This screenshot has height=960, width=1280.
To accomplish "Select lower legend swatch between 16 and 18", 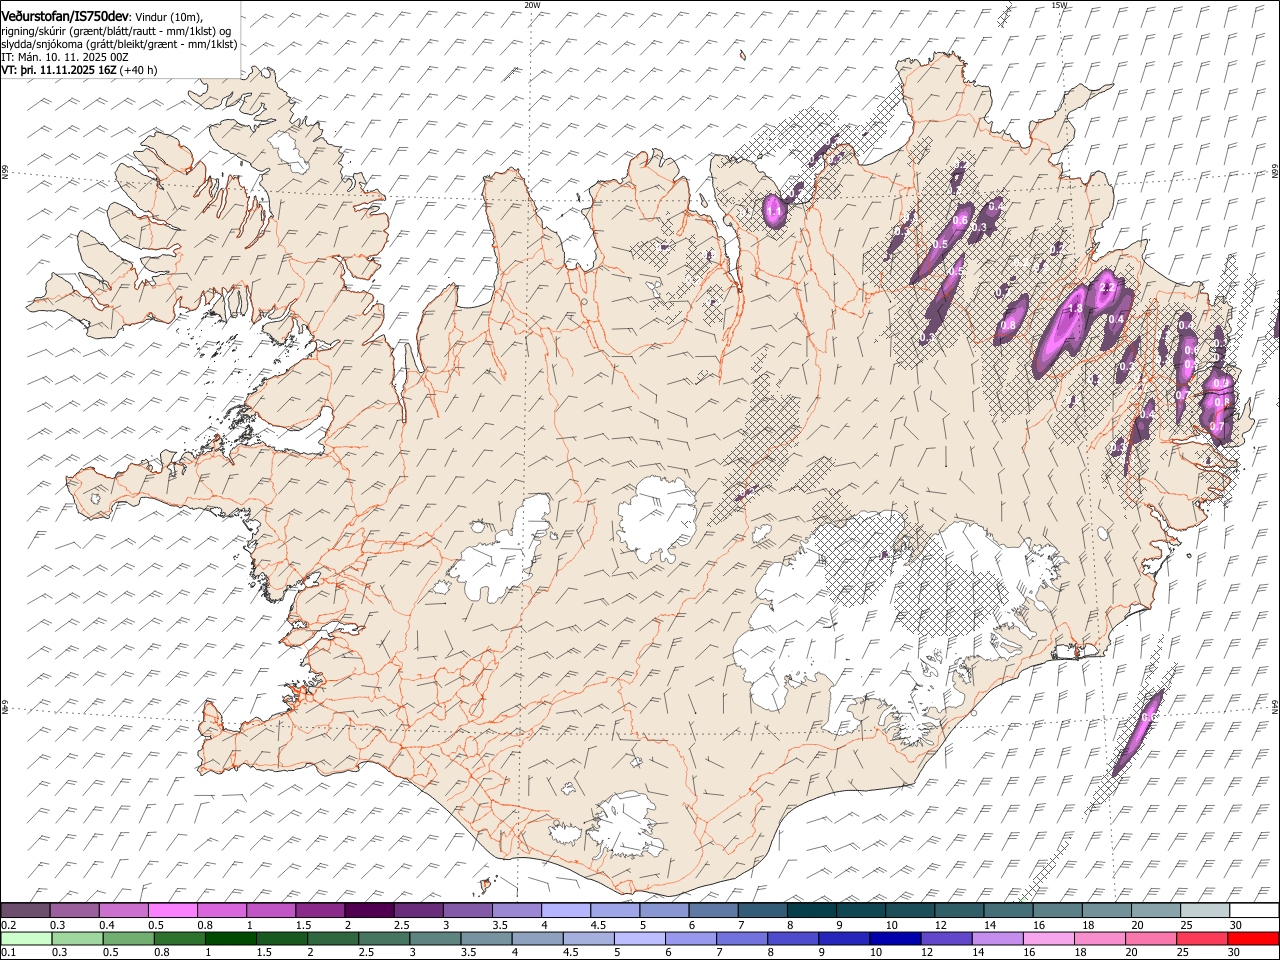I will coord(1048,938).
